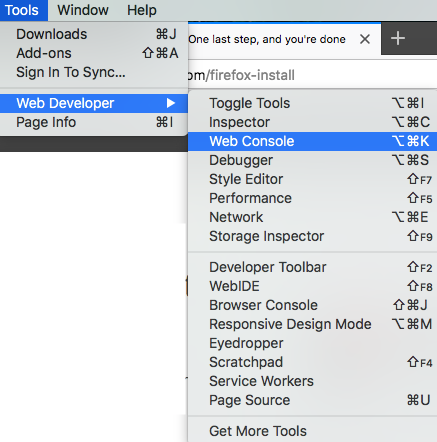
Task: Click Get More Tools
Action: click(312, 431)
